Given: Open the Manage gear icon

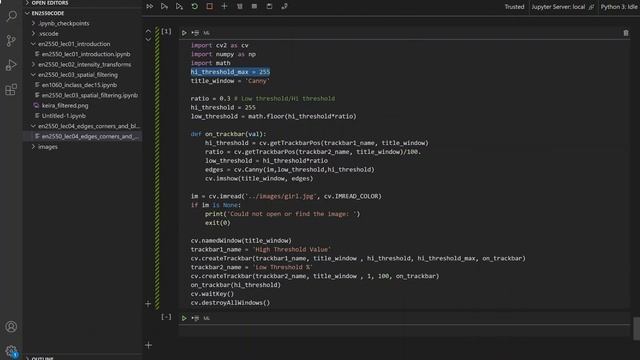Looking at the screenshot, I should (x=11, y=351).
